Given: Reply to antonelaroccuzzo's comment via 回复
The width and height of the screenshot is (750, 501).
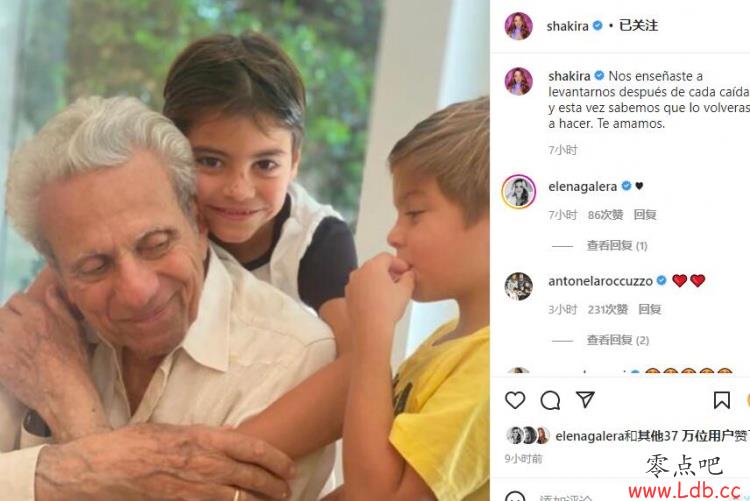Looking at the screenshot, I should click(x=650, y=310).
